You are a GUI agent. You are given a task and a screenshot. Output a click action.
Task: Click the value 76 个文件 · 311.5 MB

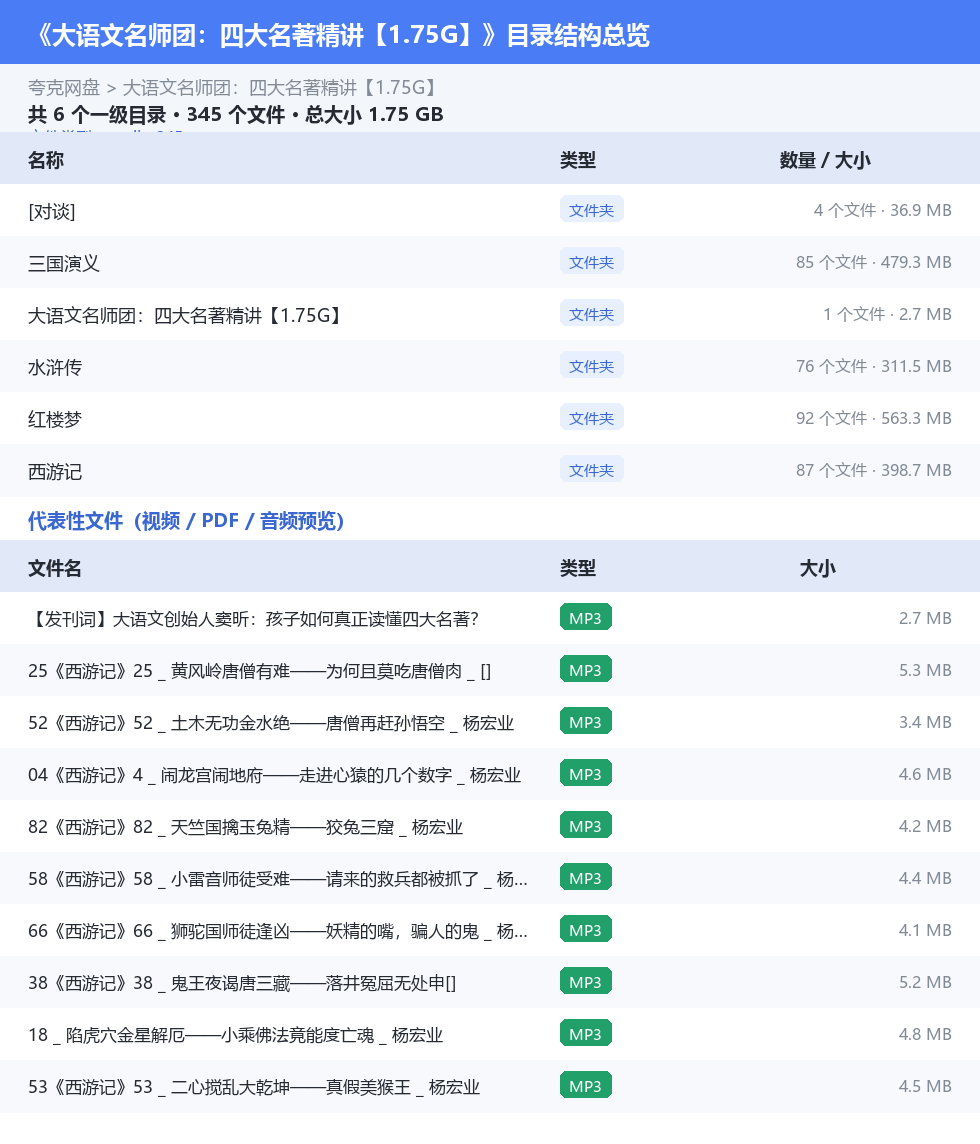[x=873, y=366]
